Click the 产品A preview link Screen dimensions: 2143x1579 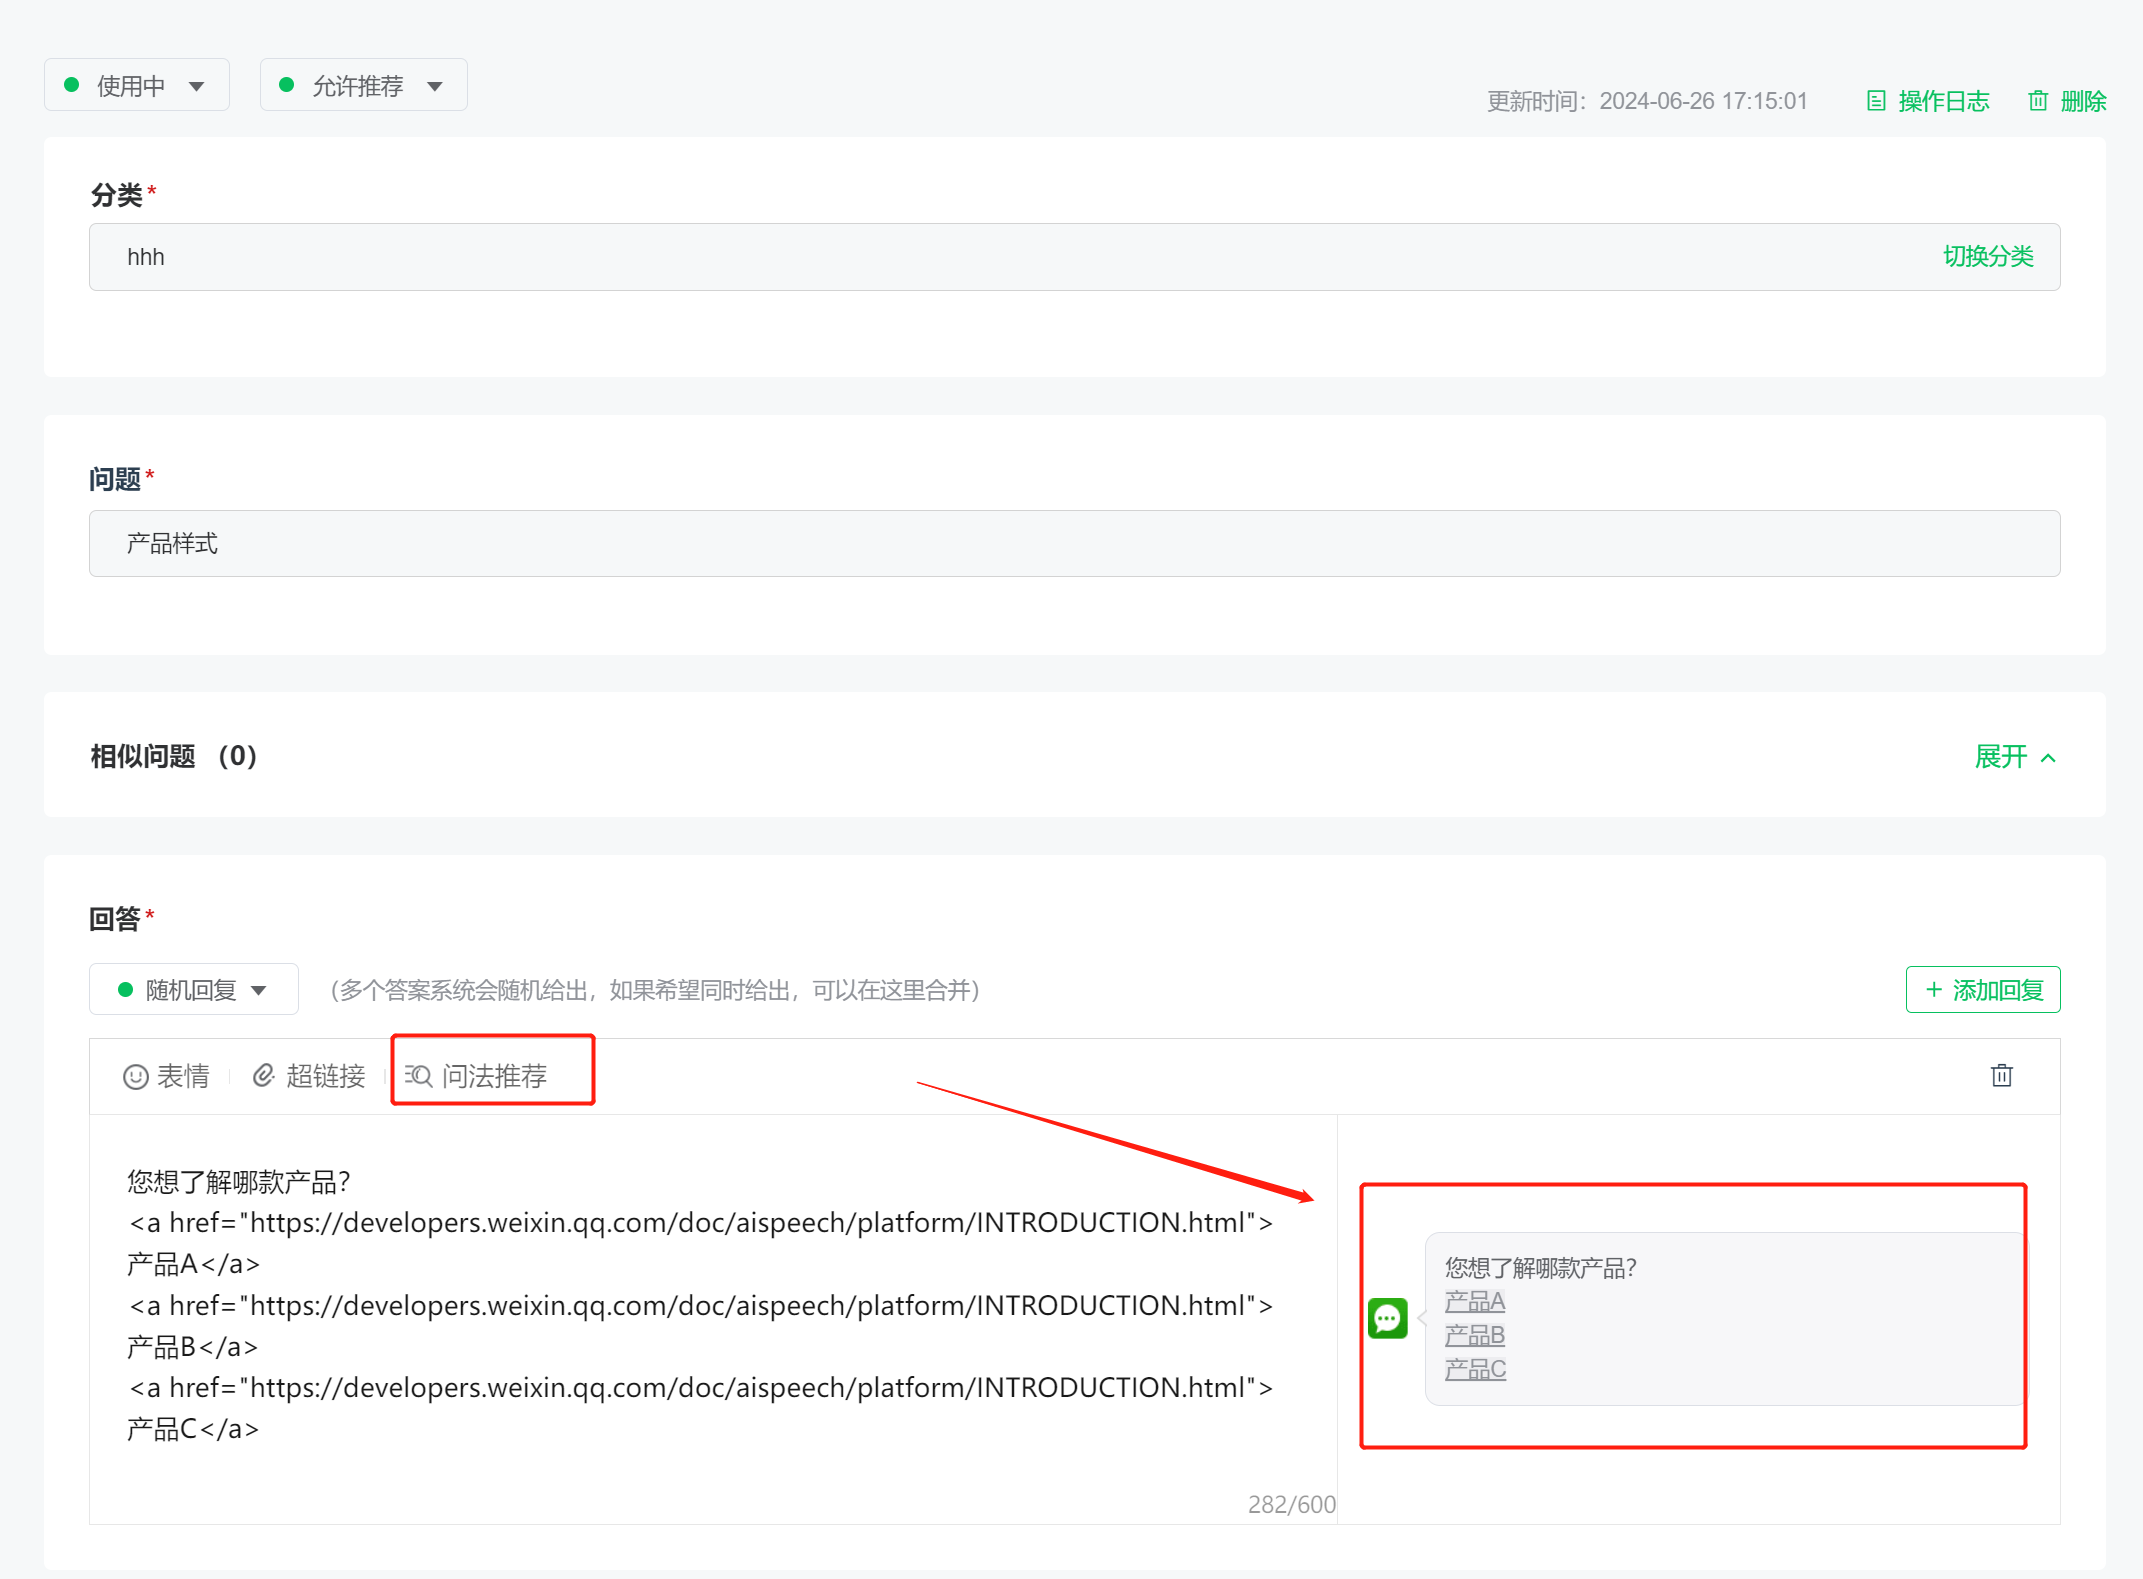(1475, 1302)
